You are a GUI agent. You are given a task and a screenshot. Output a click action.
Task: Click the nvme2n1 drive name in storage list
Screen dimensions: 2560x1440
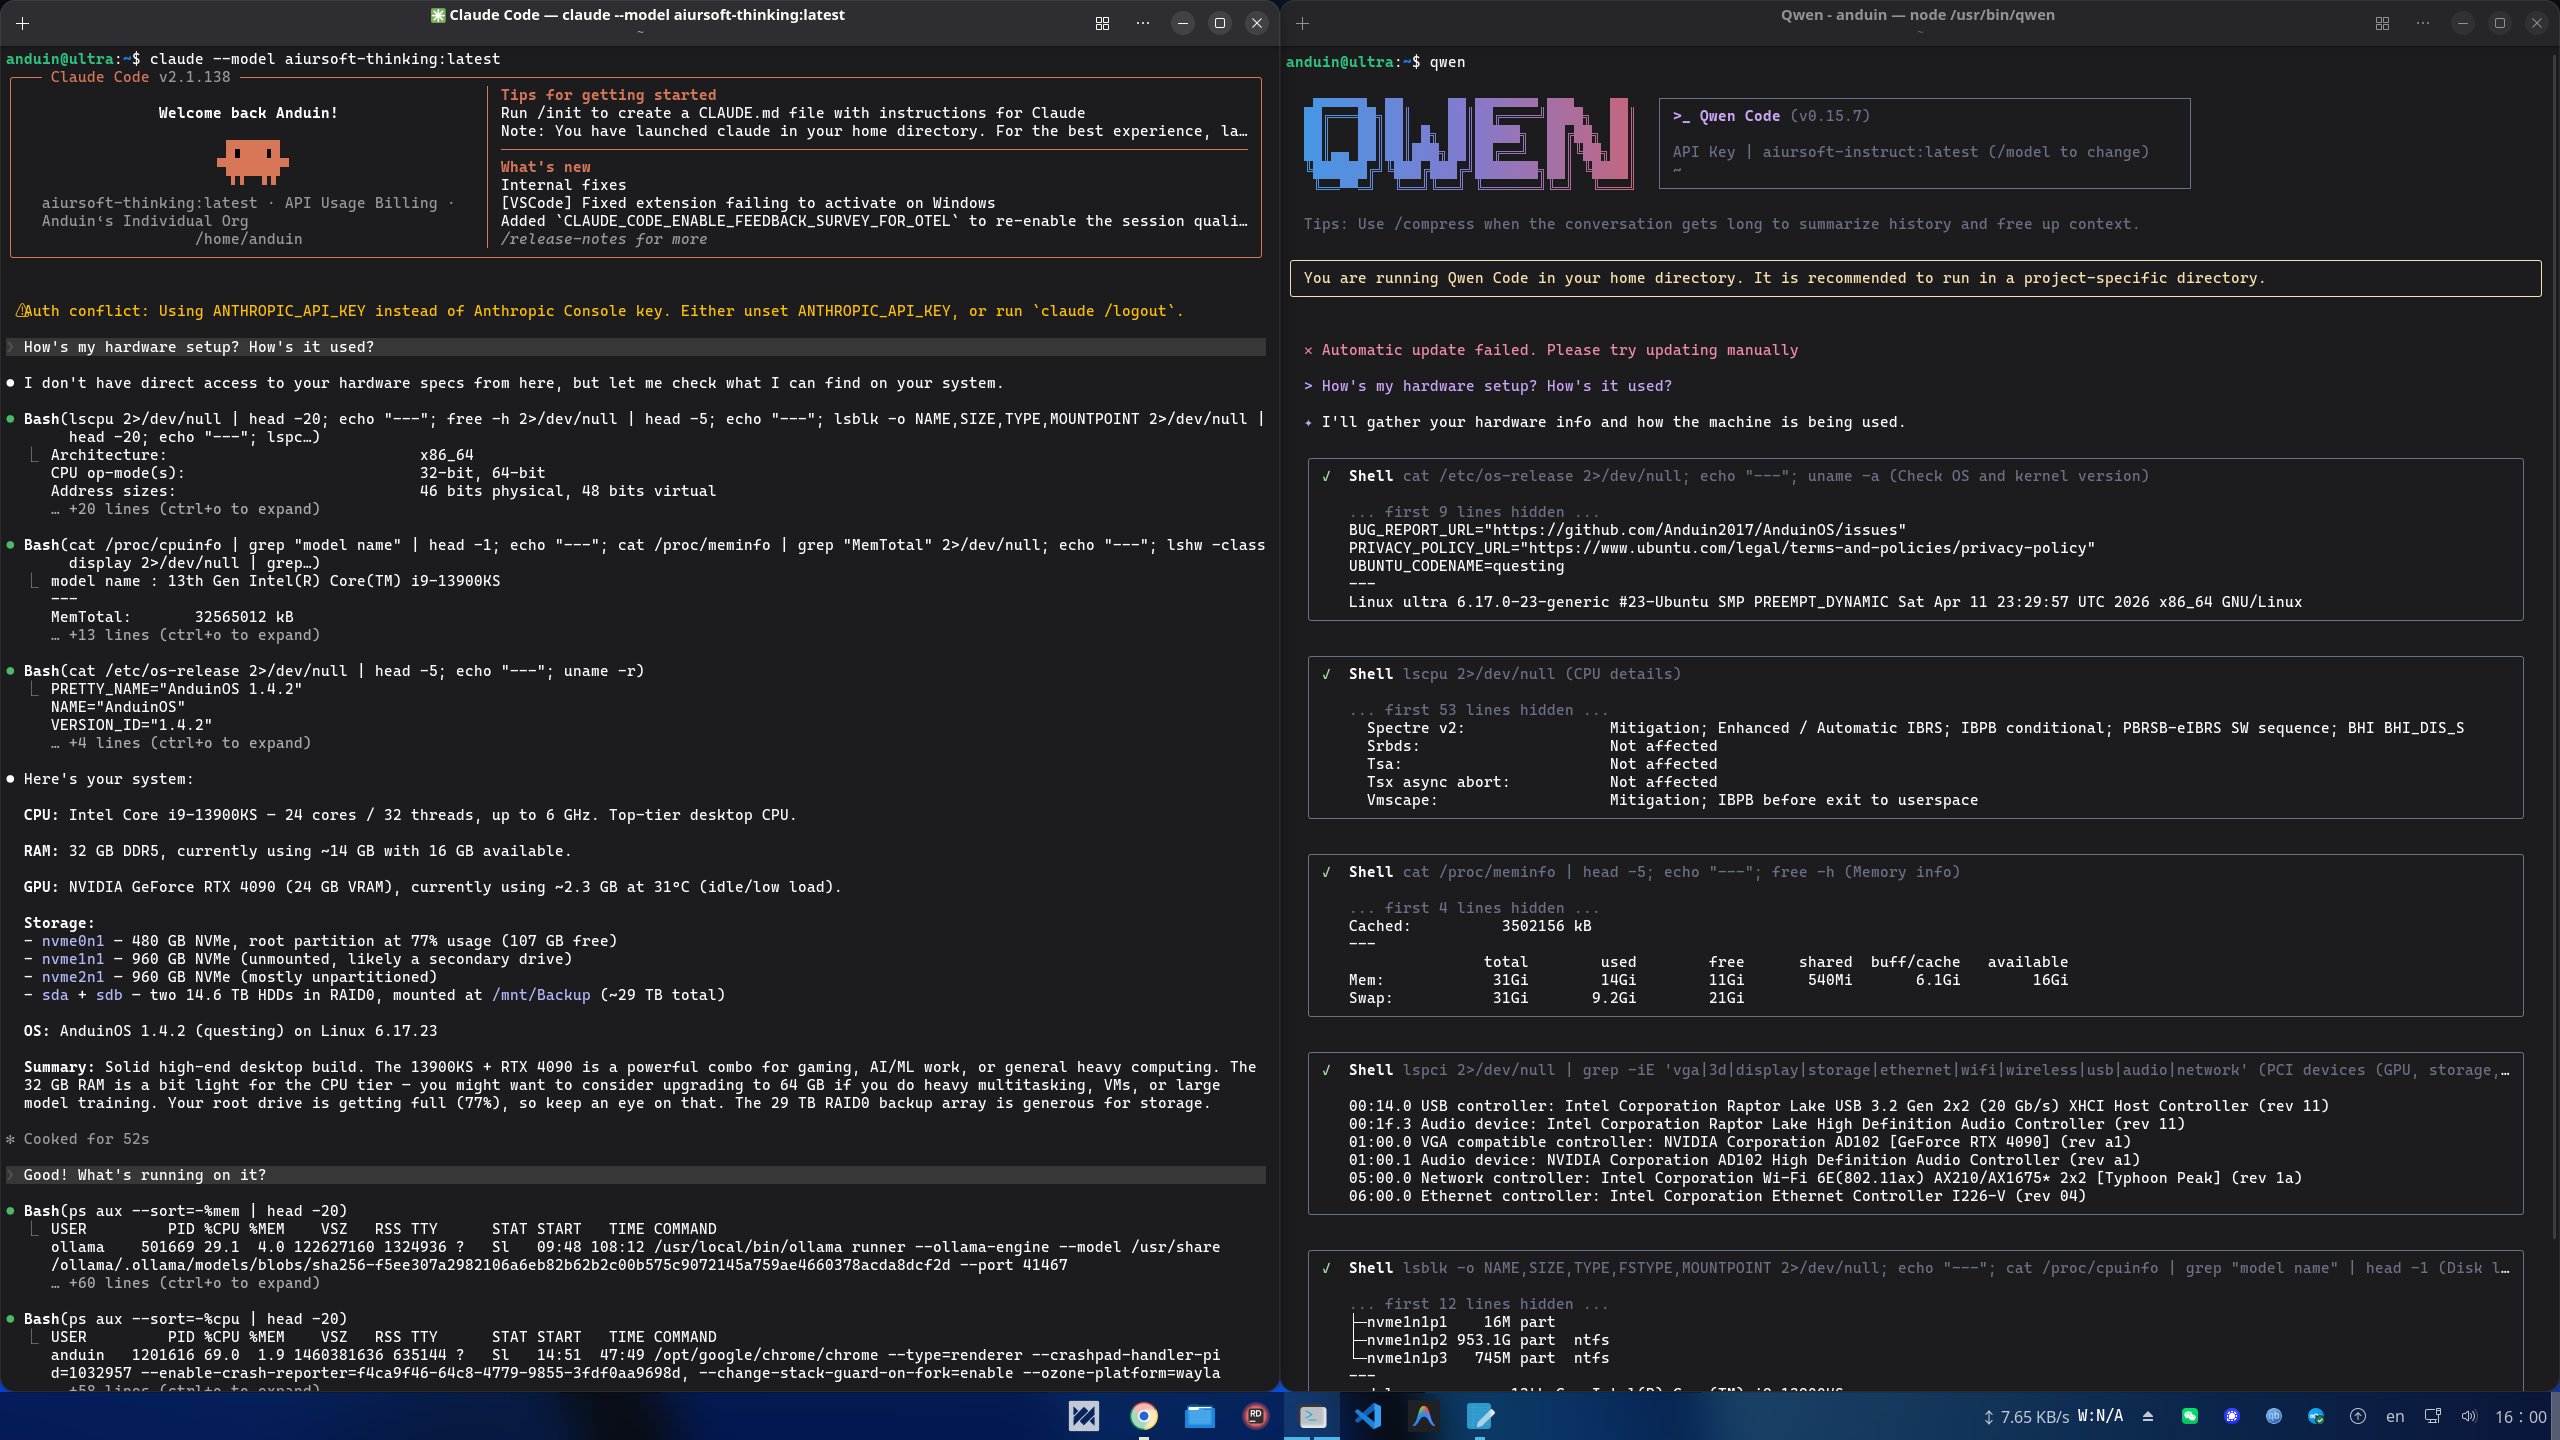click(73, 977)
